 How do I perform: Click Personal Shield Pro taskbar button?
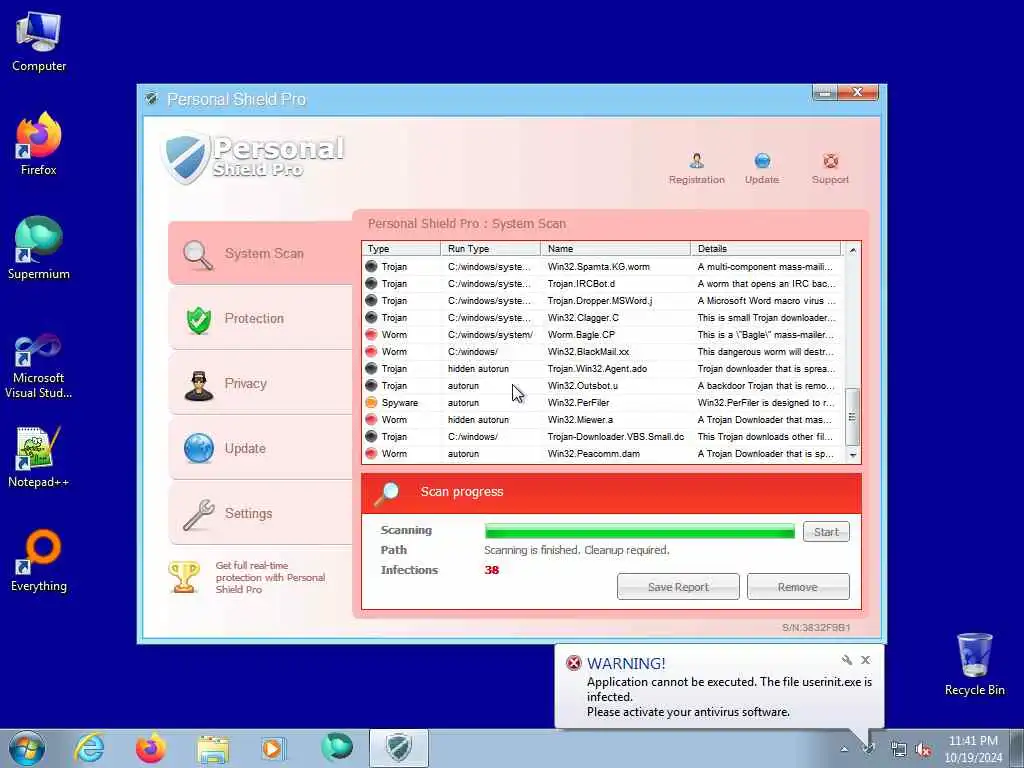(399, 748)
